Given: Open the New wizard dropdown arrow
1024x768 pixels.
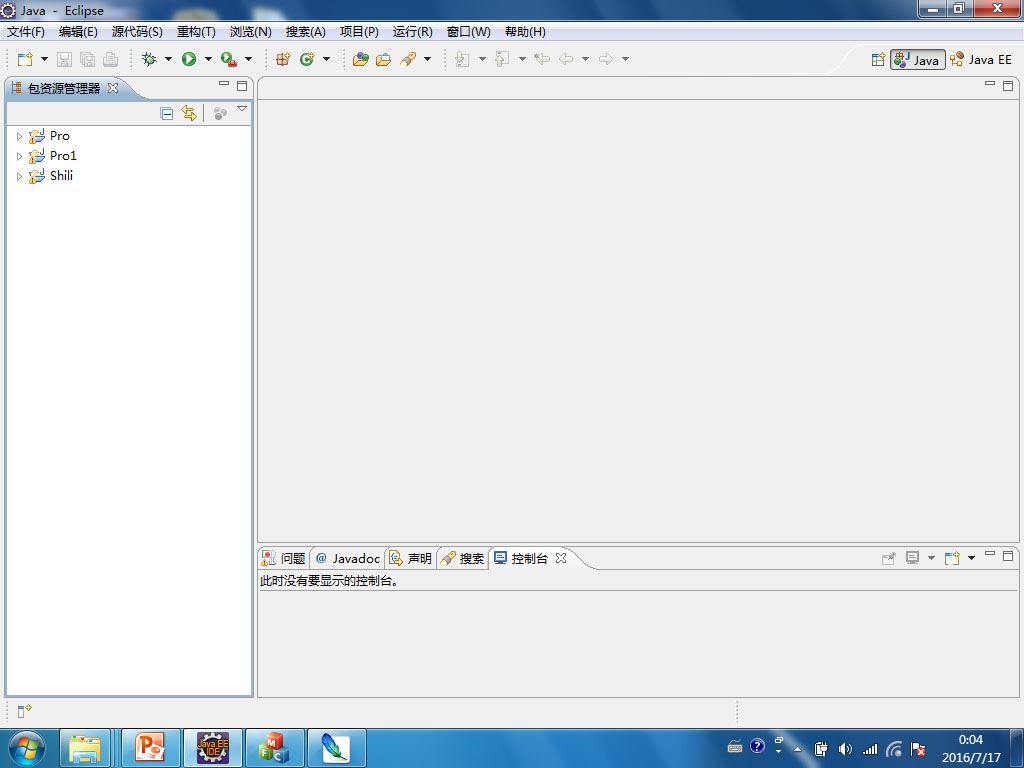Looking at the screenshot, I should point(44,59).
